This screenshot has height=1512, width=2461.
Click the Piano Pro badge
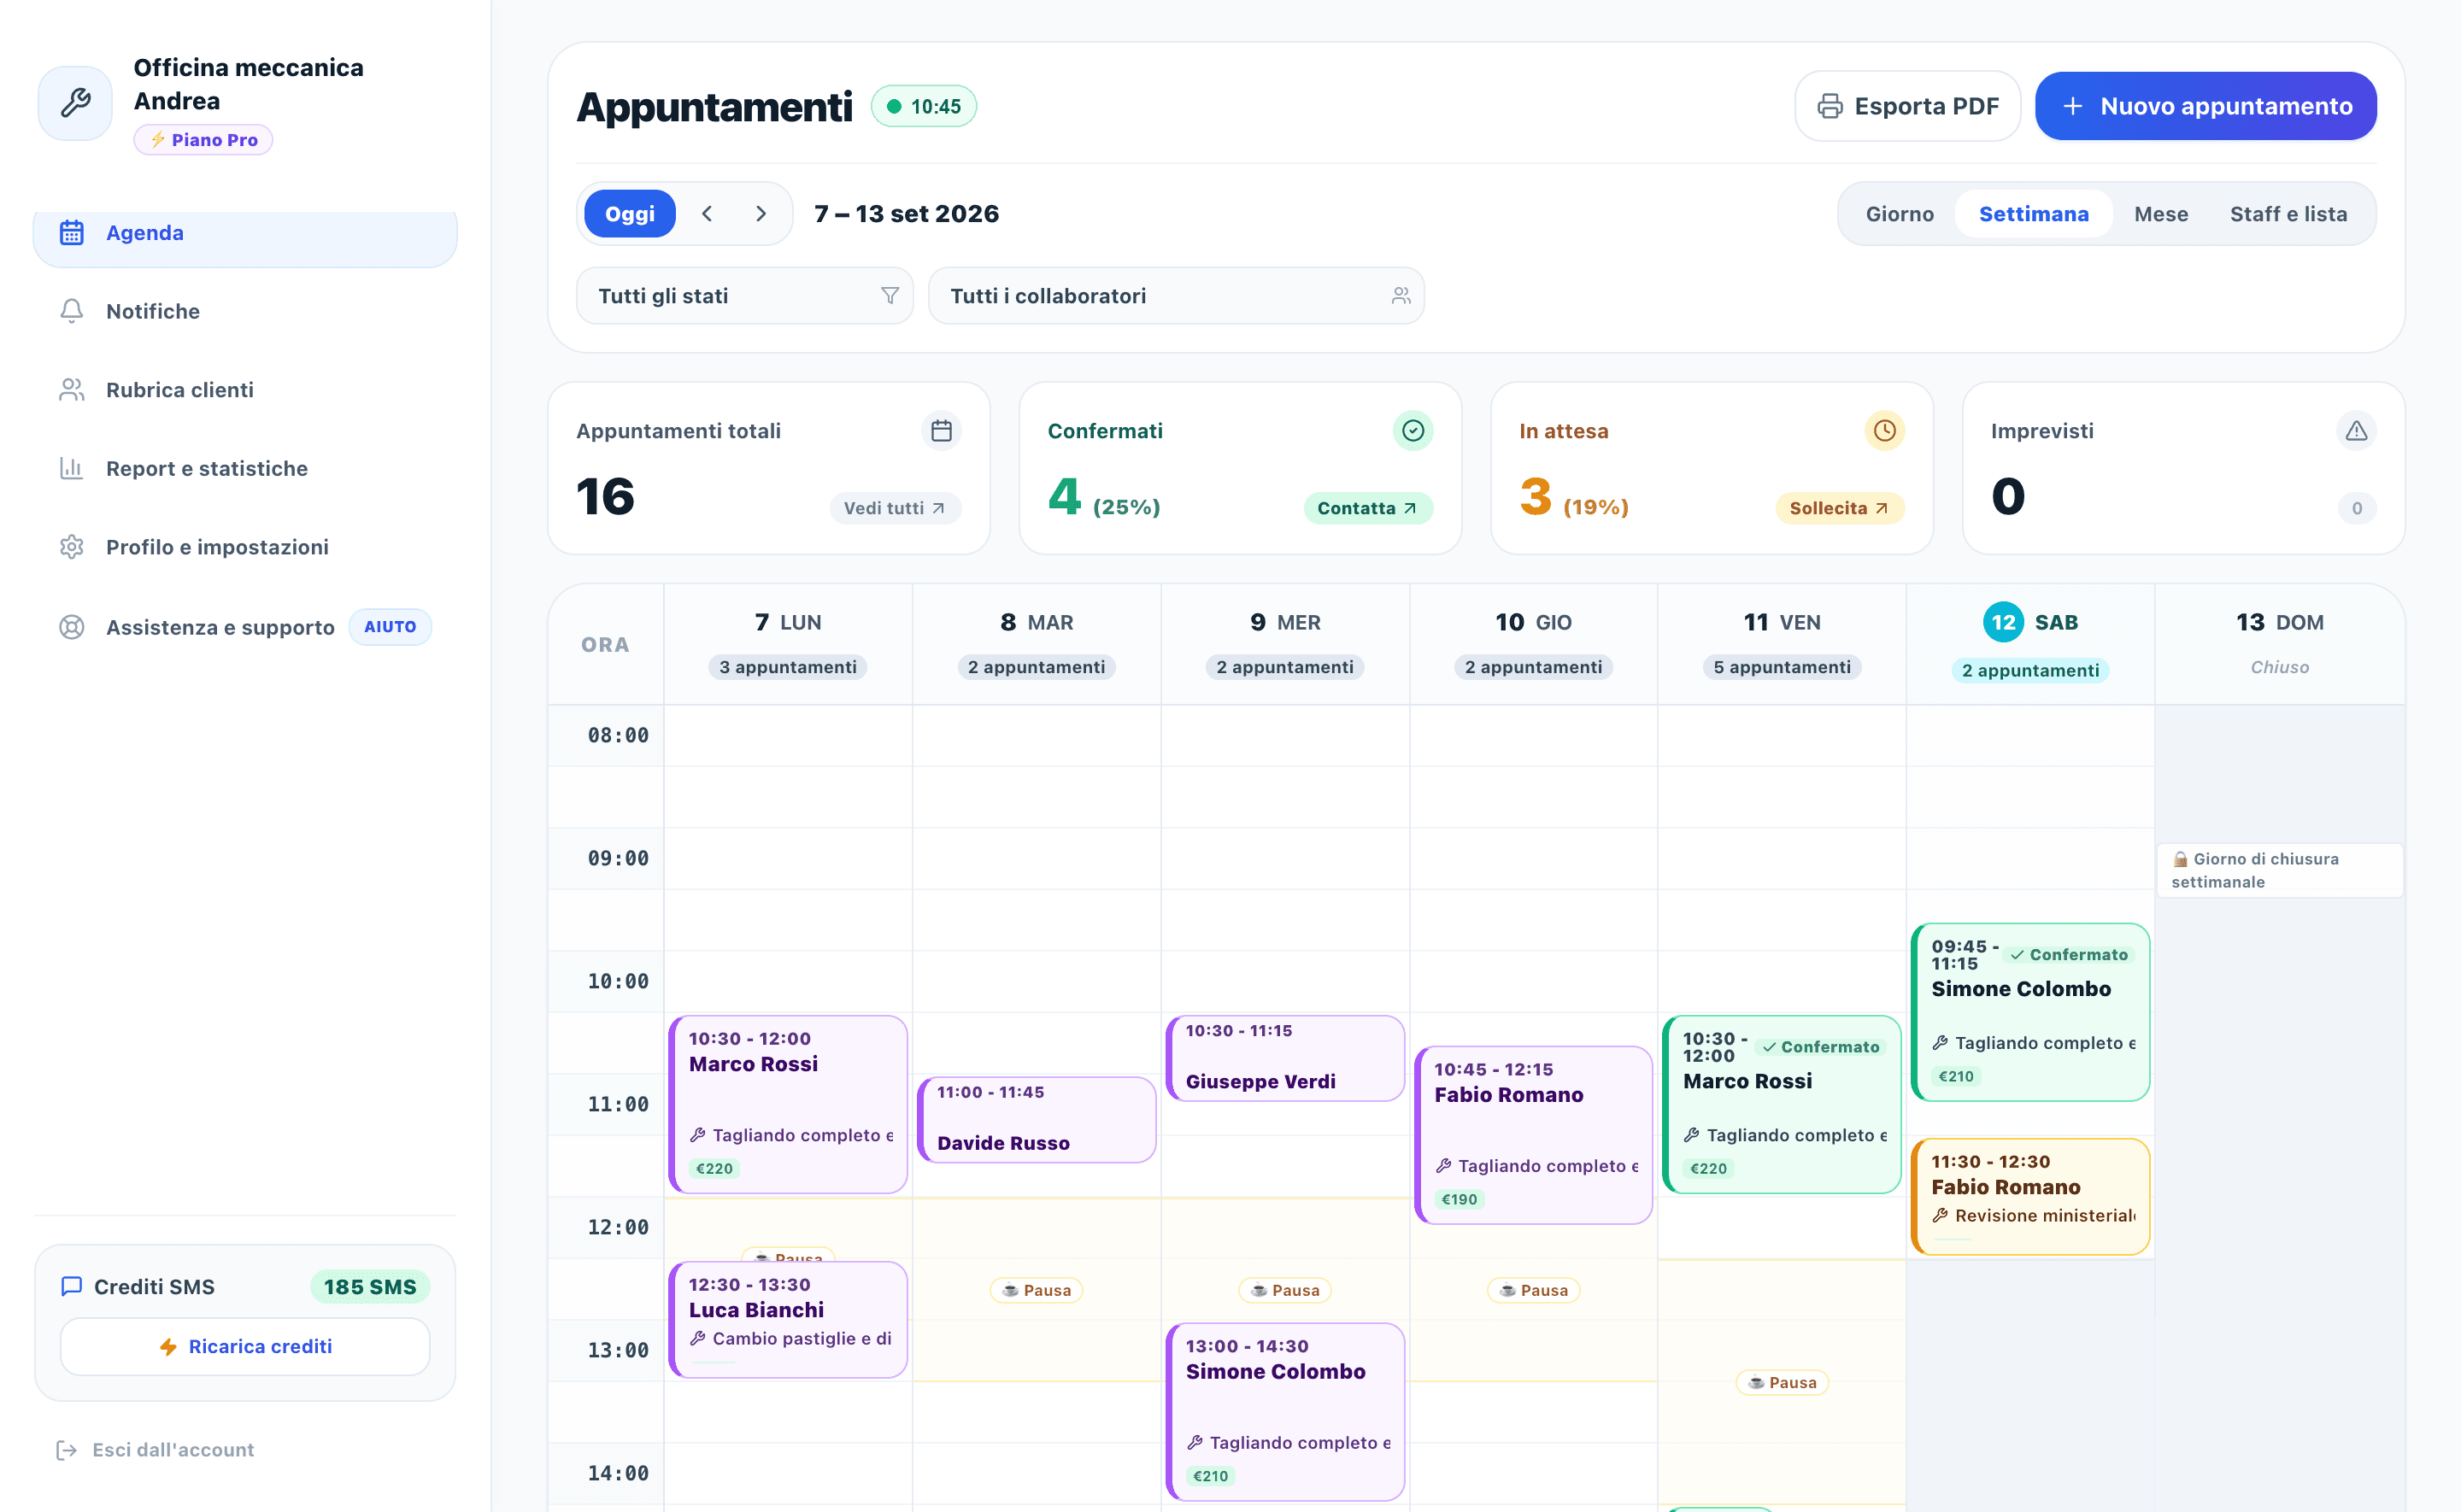[x=203, y=140]
